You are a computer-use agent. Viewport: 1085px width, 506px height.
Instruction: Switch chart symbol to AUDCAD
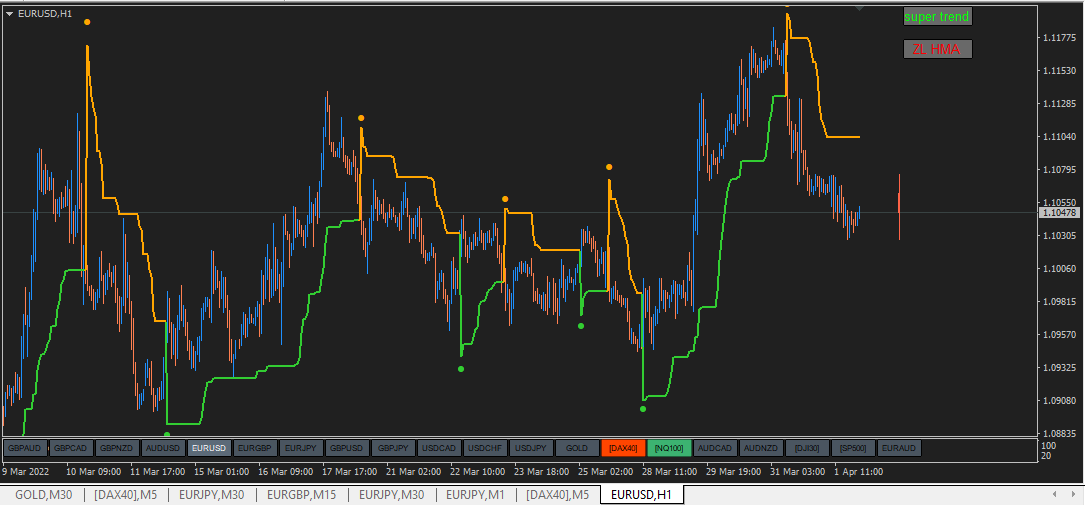tap(715, 449)
